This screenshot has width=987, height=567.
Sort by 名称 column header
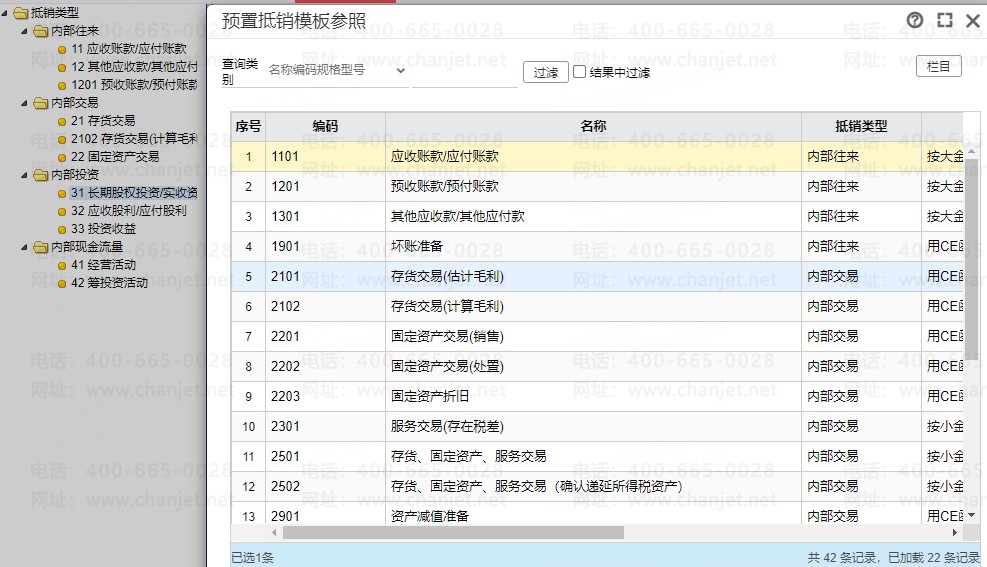(x=593, y=126)
